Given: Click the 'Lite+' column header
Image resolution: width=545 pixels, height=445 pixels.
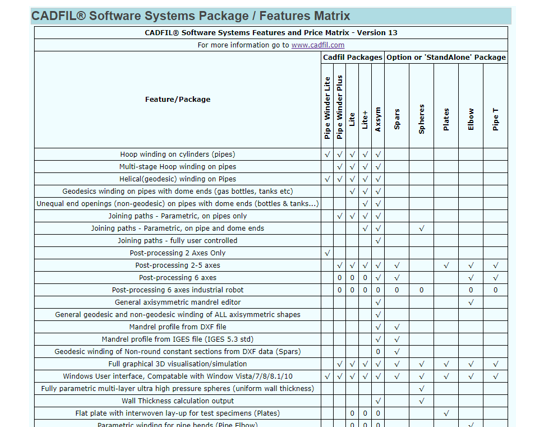Looking at the screenshot, I should 365,120.
